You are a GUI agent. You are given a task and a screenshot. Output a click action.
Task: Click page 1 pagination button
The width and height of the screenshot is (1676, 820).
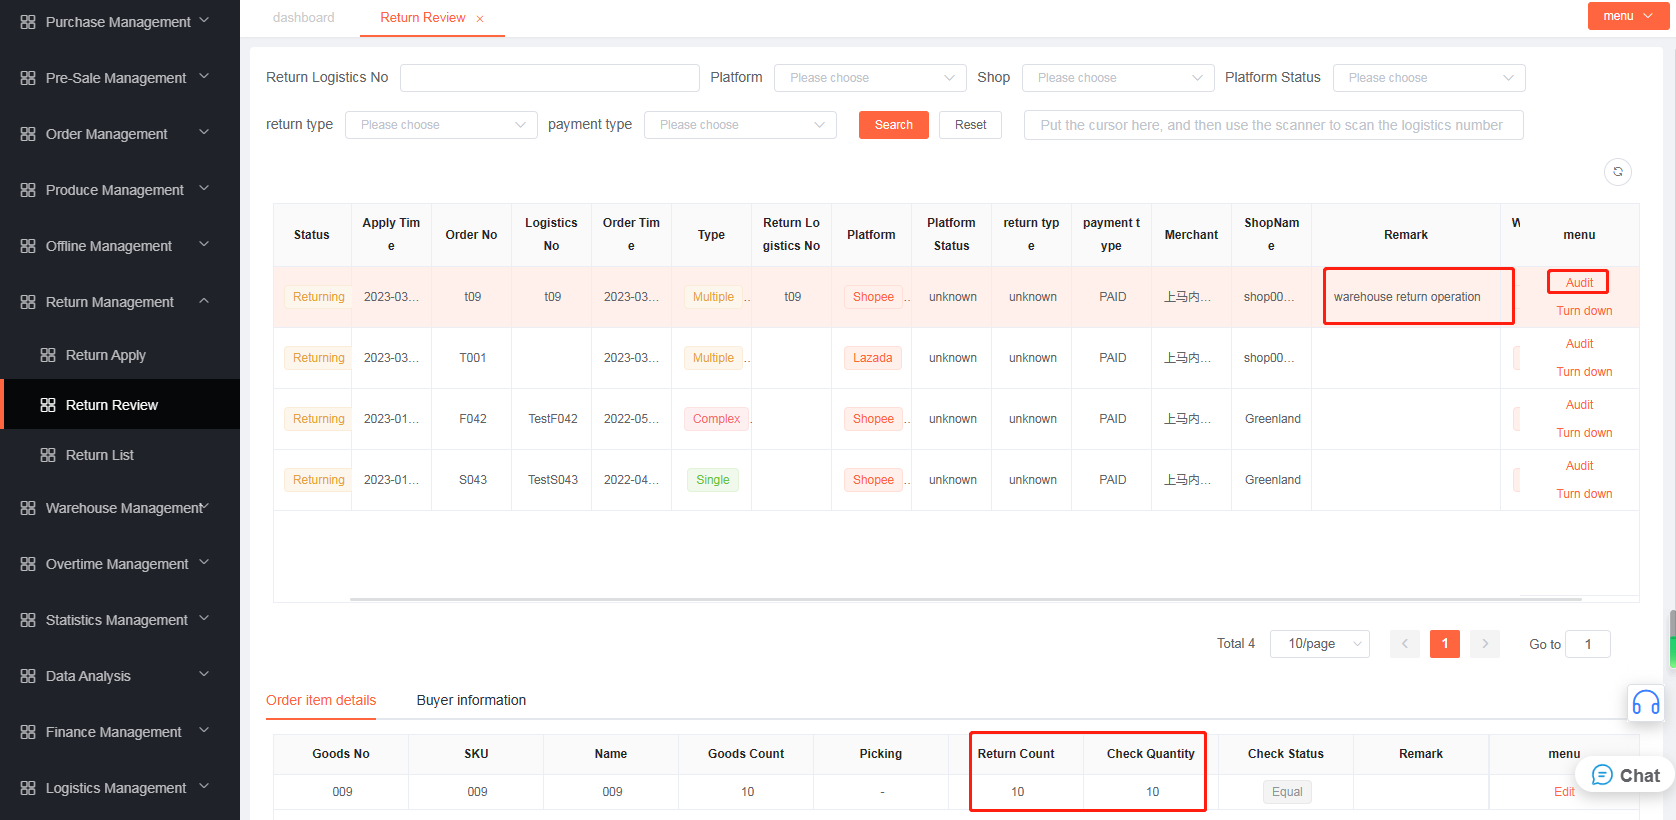pos(1445,644)
